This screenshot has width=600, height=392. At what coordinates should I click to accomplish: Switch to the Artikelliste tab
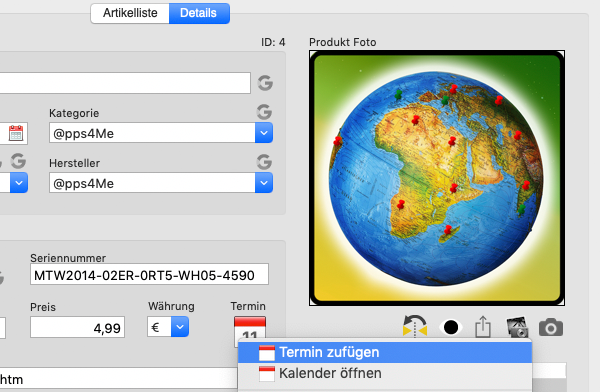point(130,13)
